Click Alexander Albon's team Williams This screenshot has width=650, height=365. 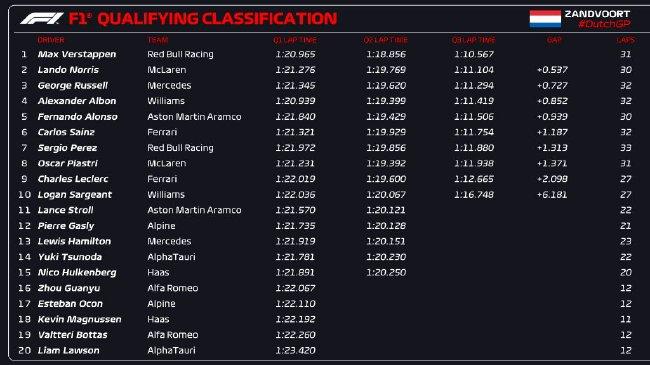pos(166,101)
